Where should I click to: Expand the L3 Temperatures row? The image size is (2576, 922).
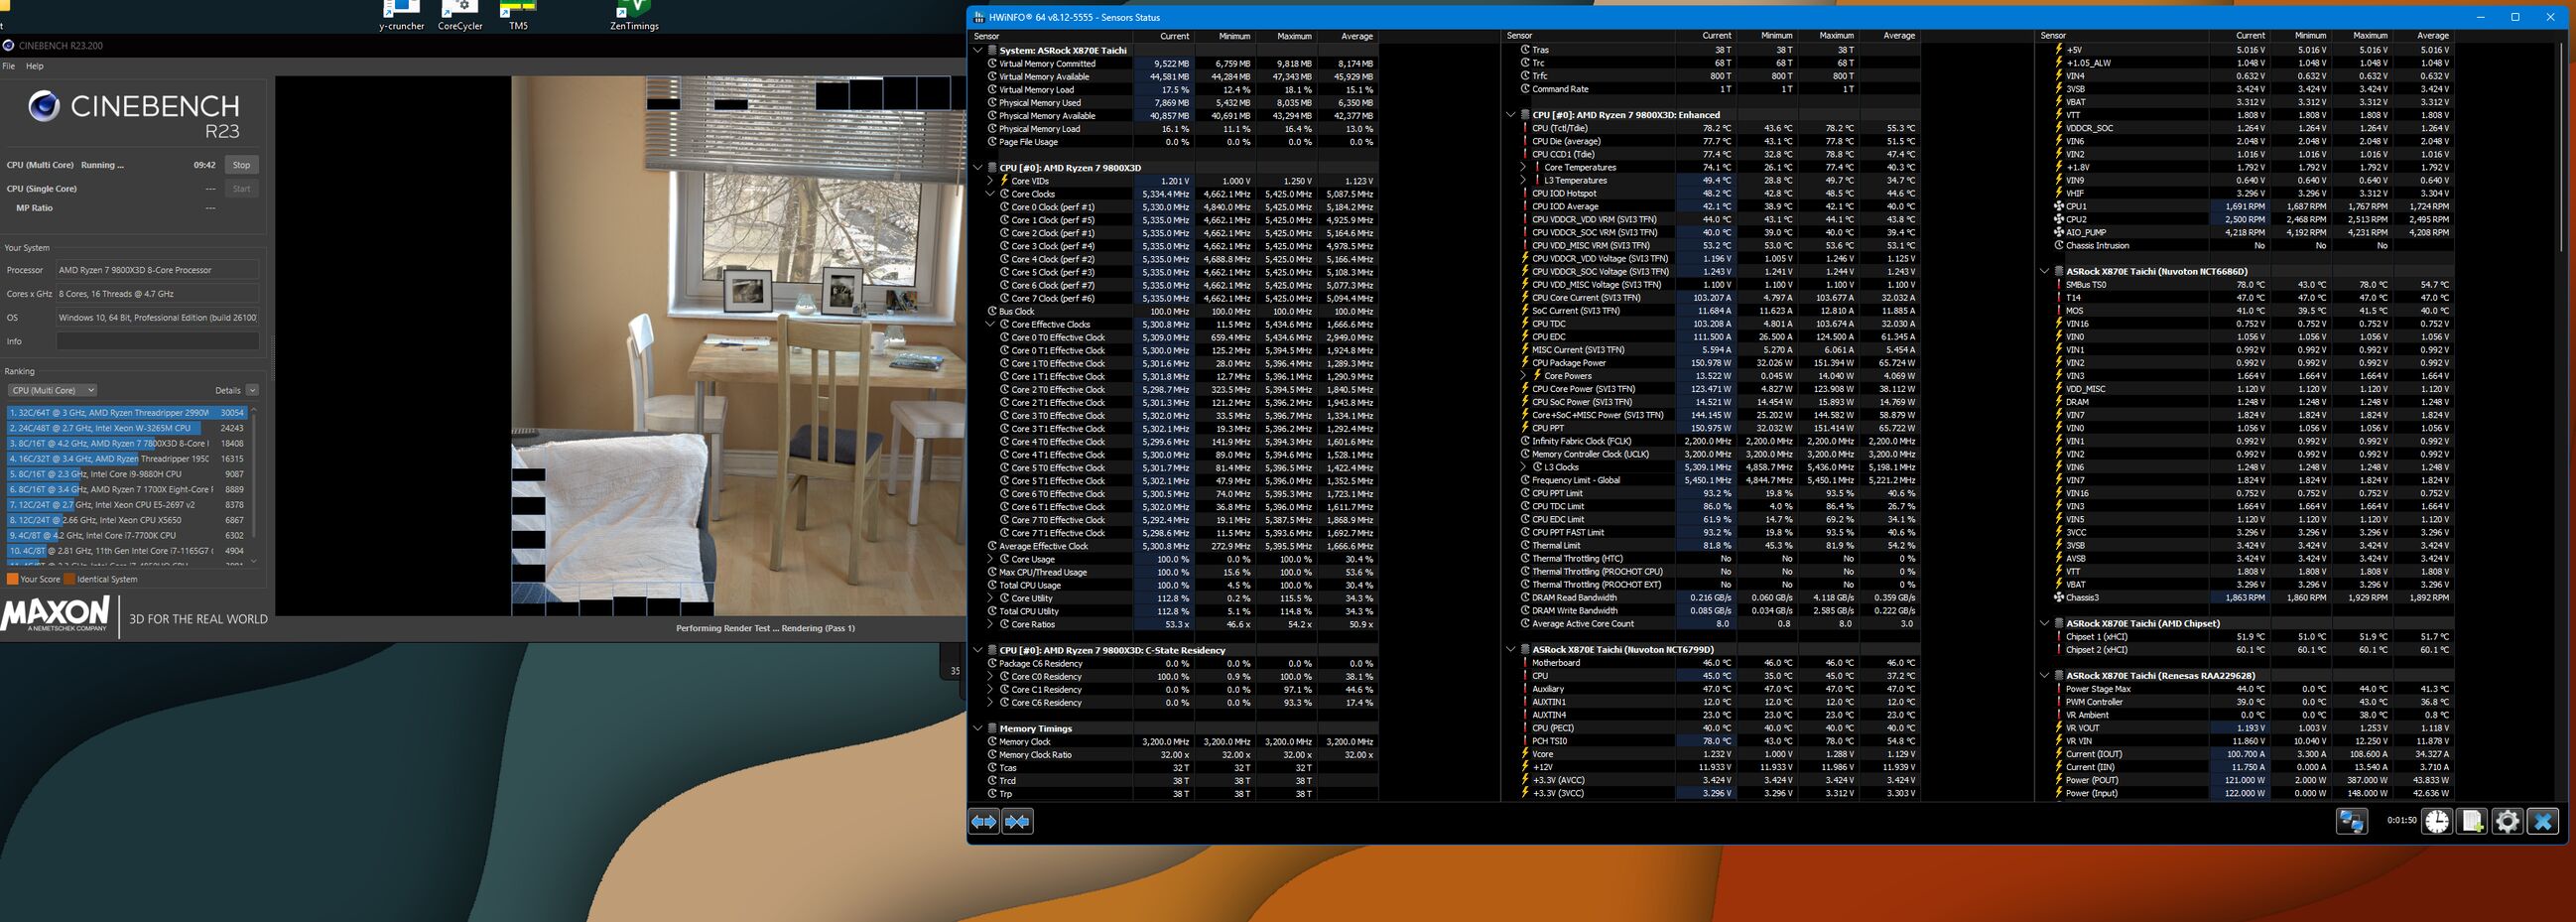click(1524, 180)
